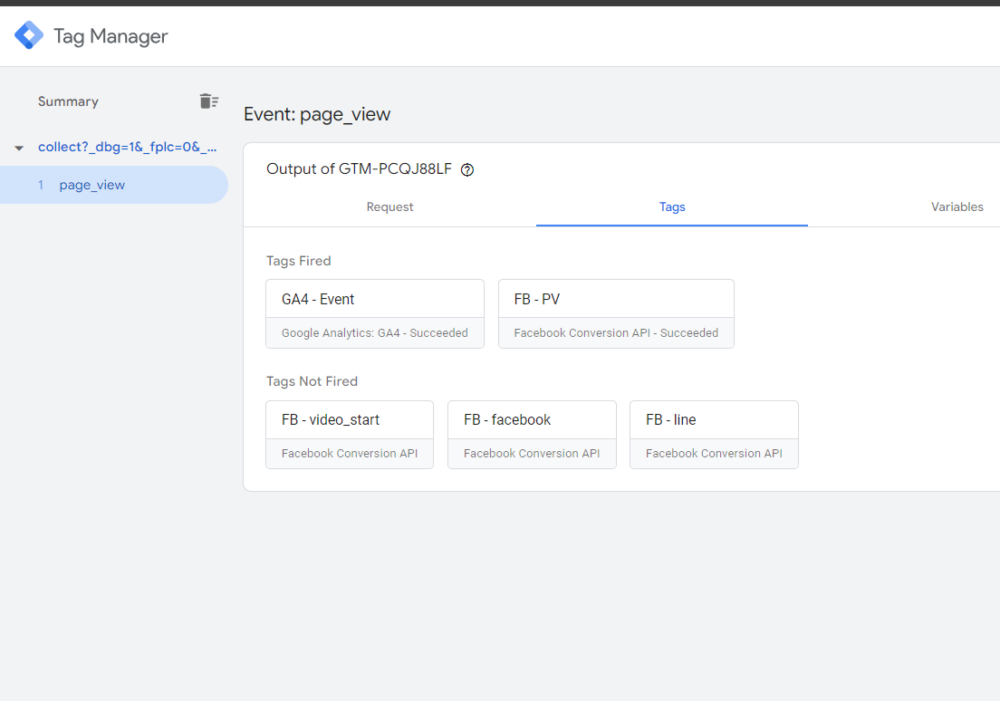Switch to the Request tab

pyautogui.click(x=390, y=207)
